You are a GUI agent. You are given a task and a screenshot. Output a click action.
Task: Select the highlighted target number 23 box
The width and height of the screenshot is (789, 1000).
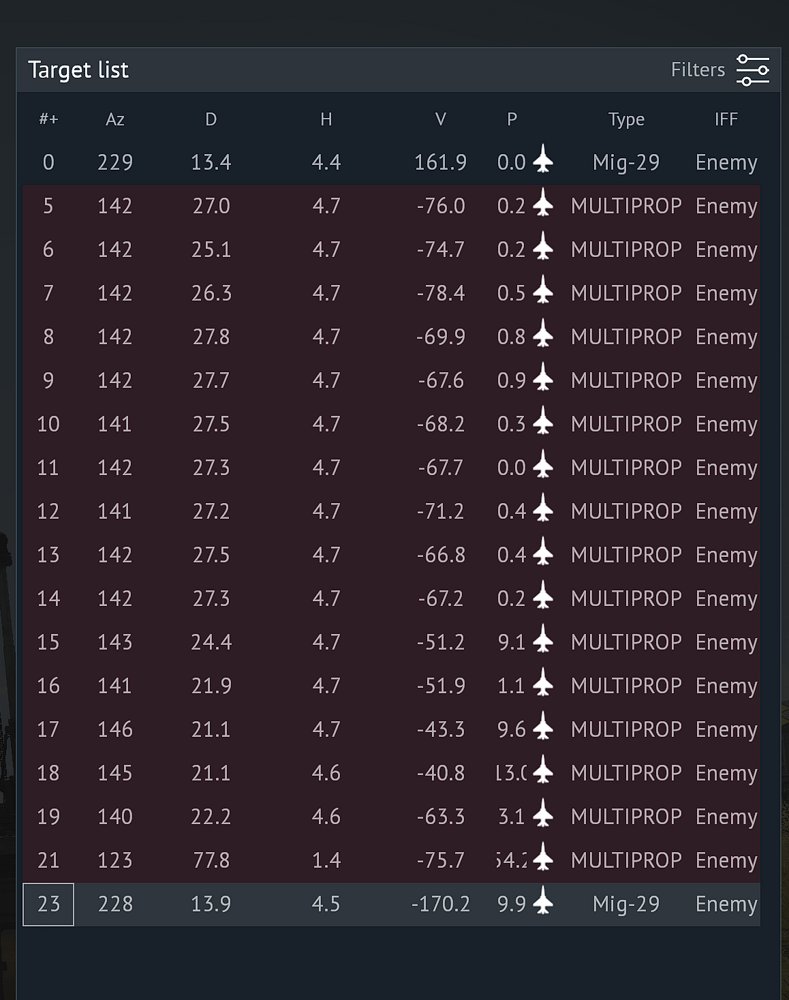[x=48, y=904]
